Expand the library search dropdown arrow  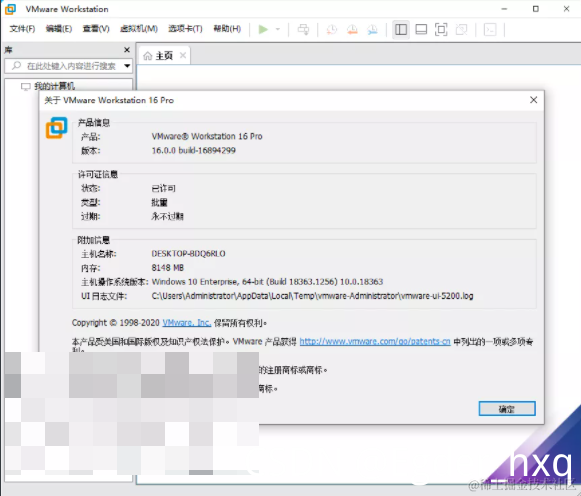point(127,66)
